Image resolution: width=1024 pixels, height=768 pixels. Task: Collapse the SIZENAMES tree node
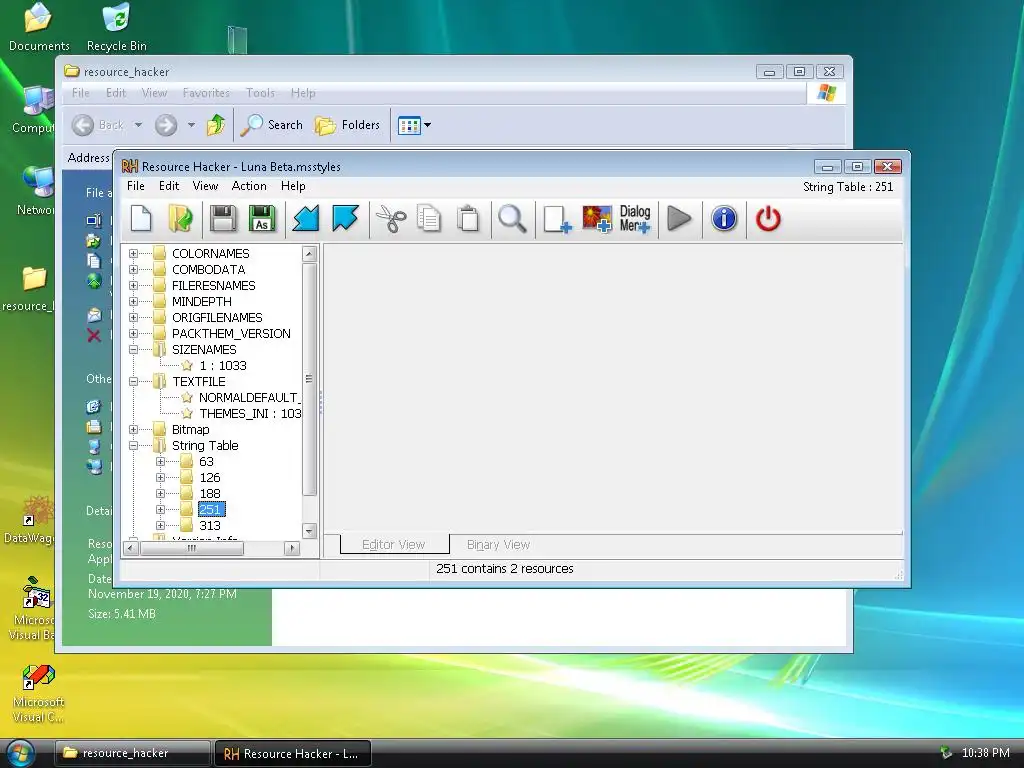click(x=133, y=349)
